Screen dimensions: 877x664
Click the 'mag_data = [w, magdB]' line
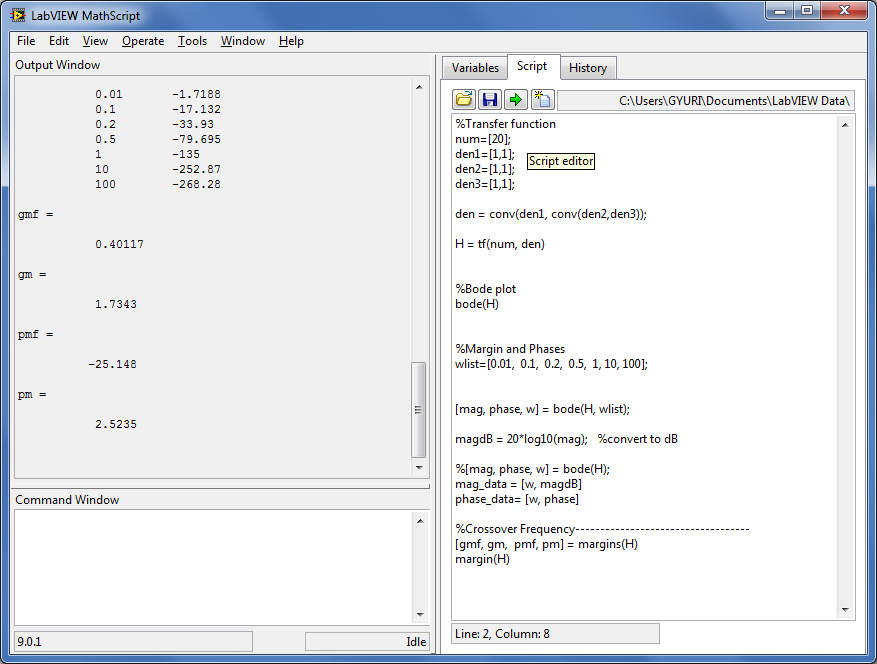[x=518, y=484]
